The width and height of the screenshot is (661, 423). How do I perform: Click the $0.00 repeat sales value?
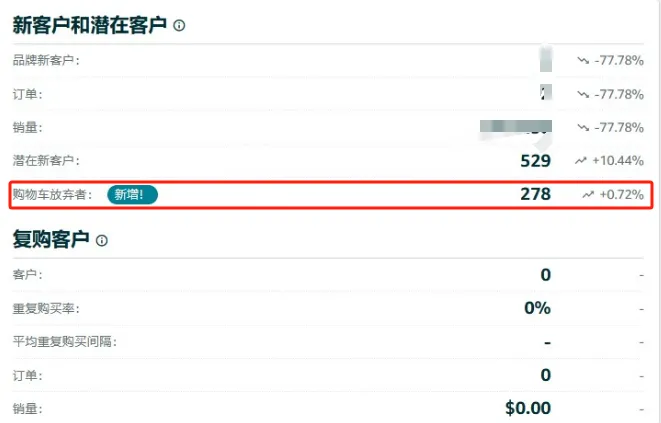528,408
